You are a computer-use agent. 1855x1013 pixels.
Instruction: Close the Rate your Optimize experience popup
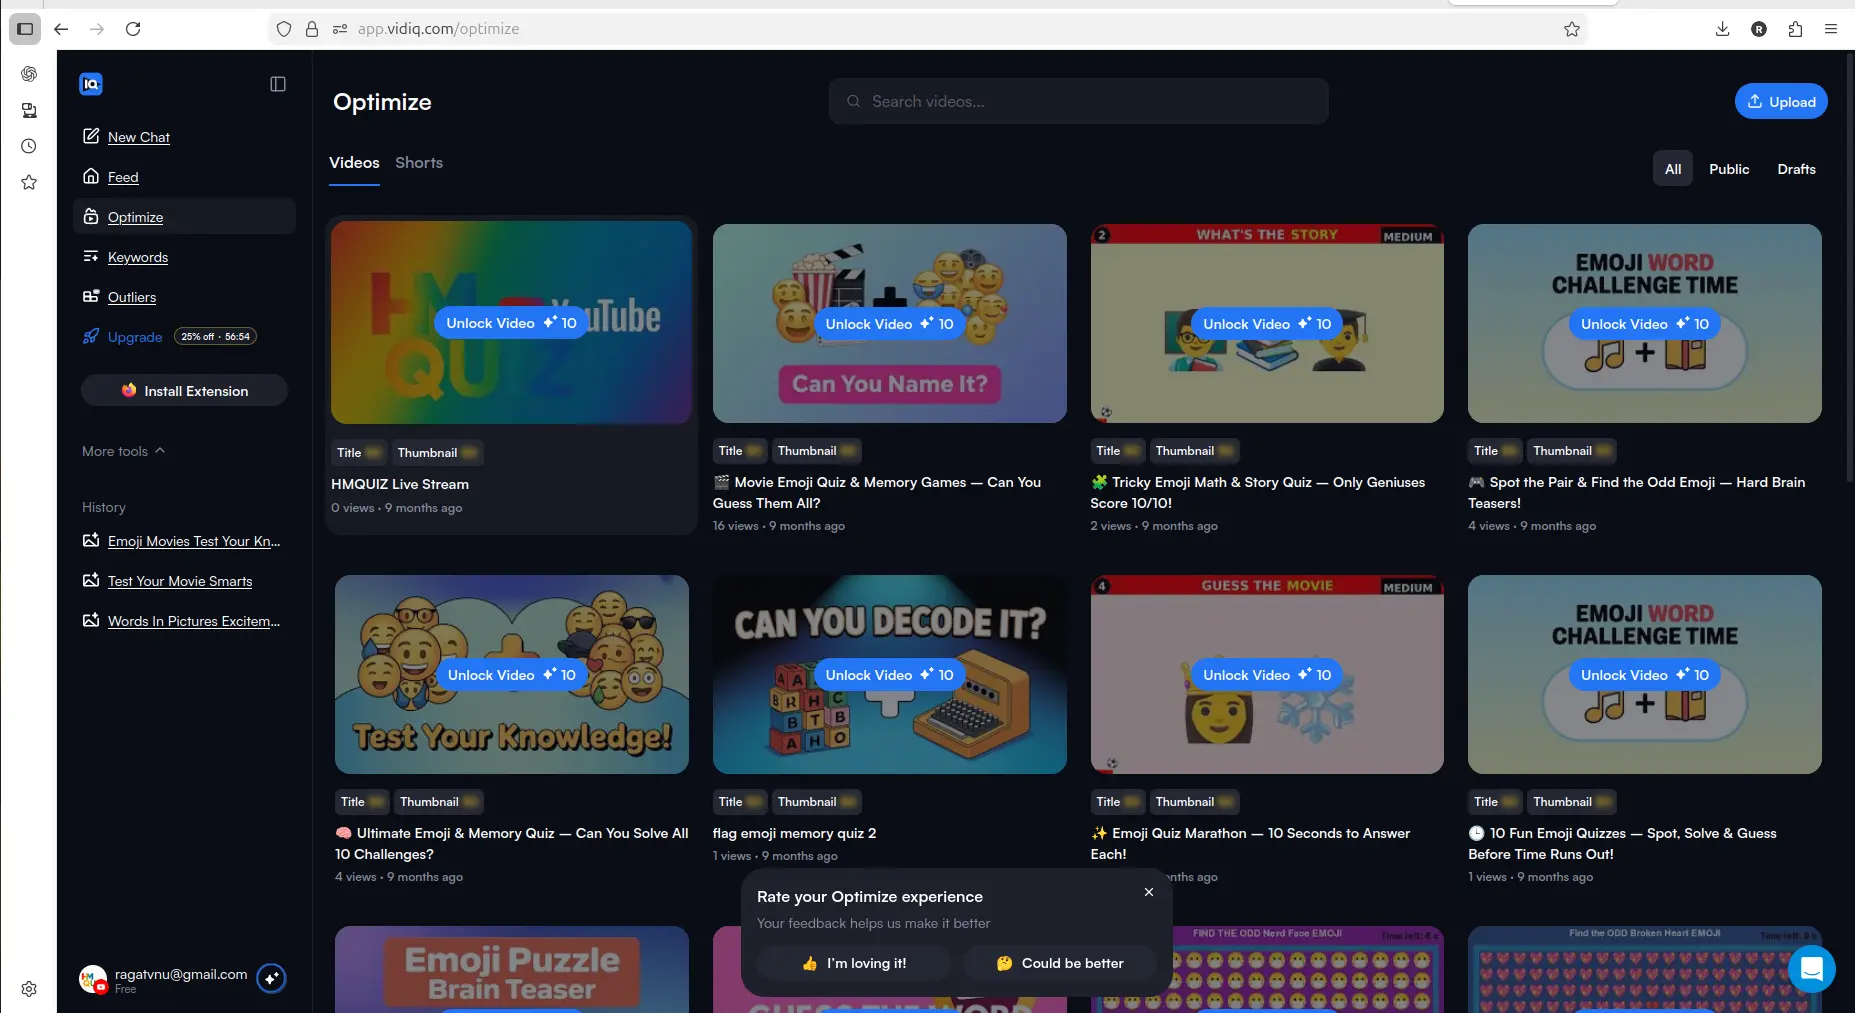point(1149,892)
